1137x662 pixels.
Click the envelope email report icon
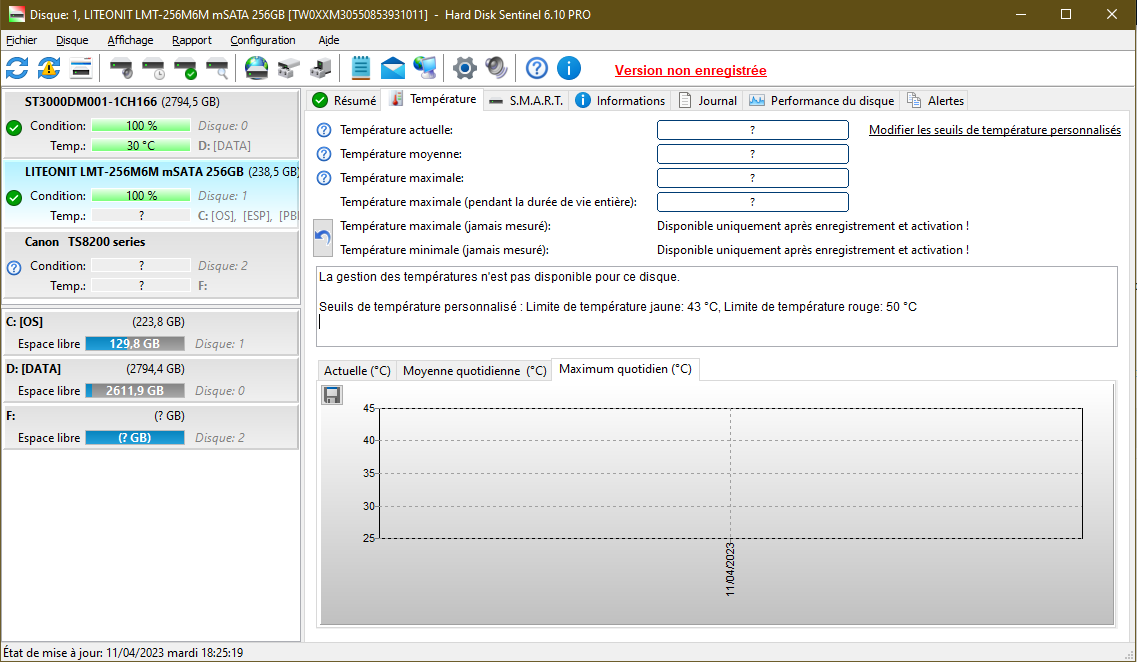click(x=393, y=68)
